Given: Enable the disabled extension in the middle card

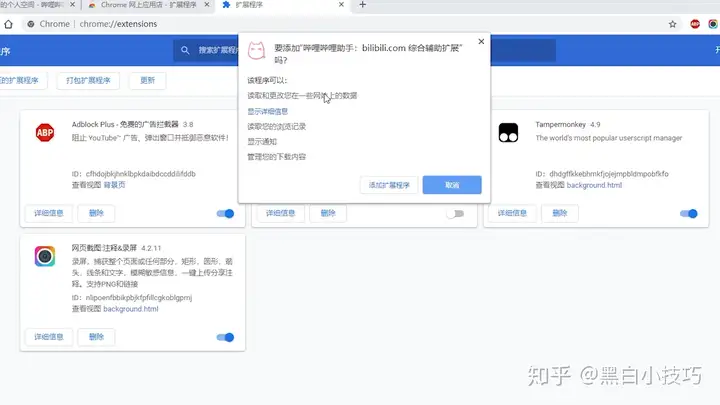Looking at the screenshot, I should click(x=455, y=214).
